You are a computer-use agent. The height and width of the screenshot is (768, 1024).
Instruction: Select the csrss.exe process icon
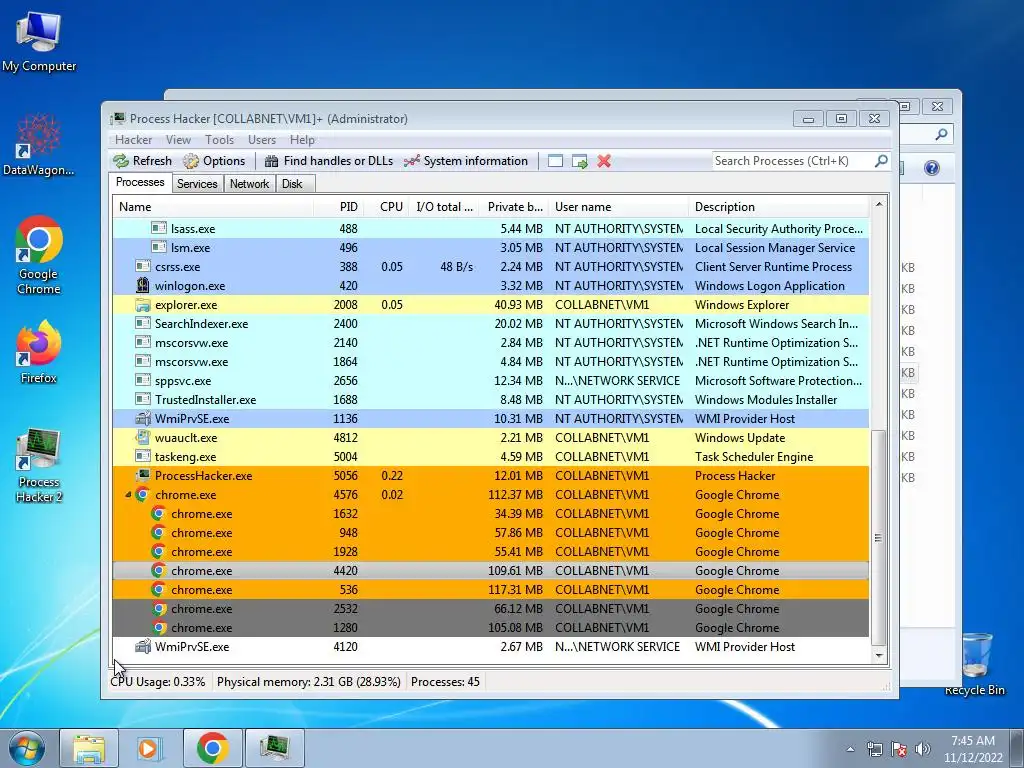tap(142, 266)
